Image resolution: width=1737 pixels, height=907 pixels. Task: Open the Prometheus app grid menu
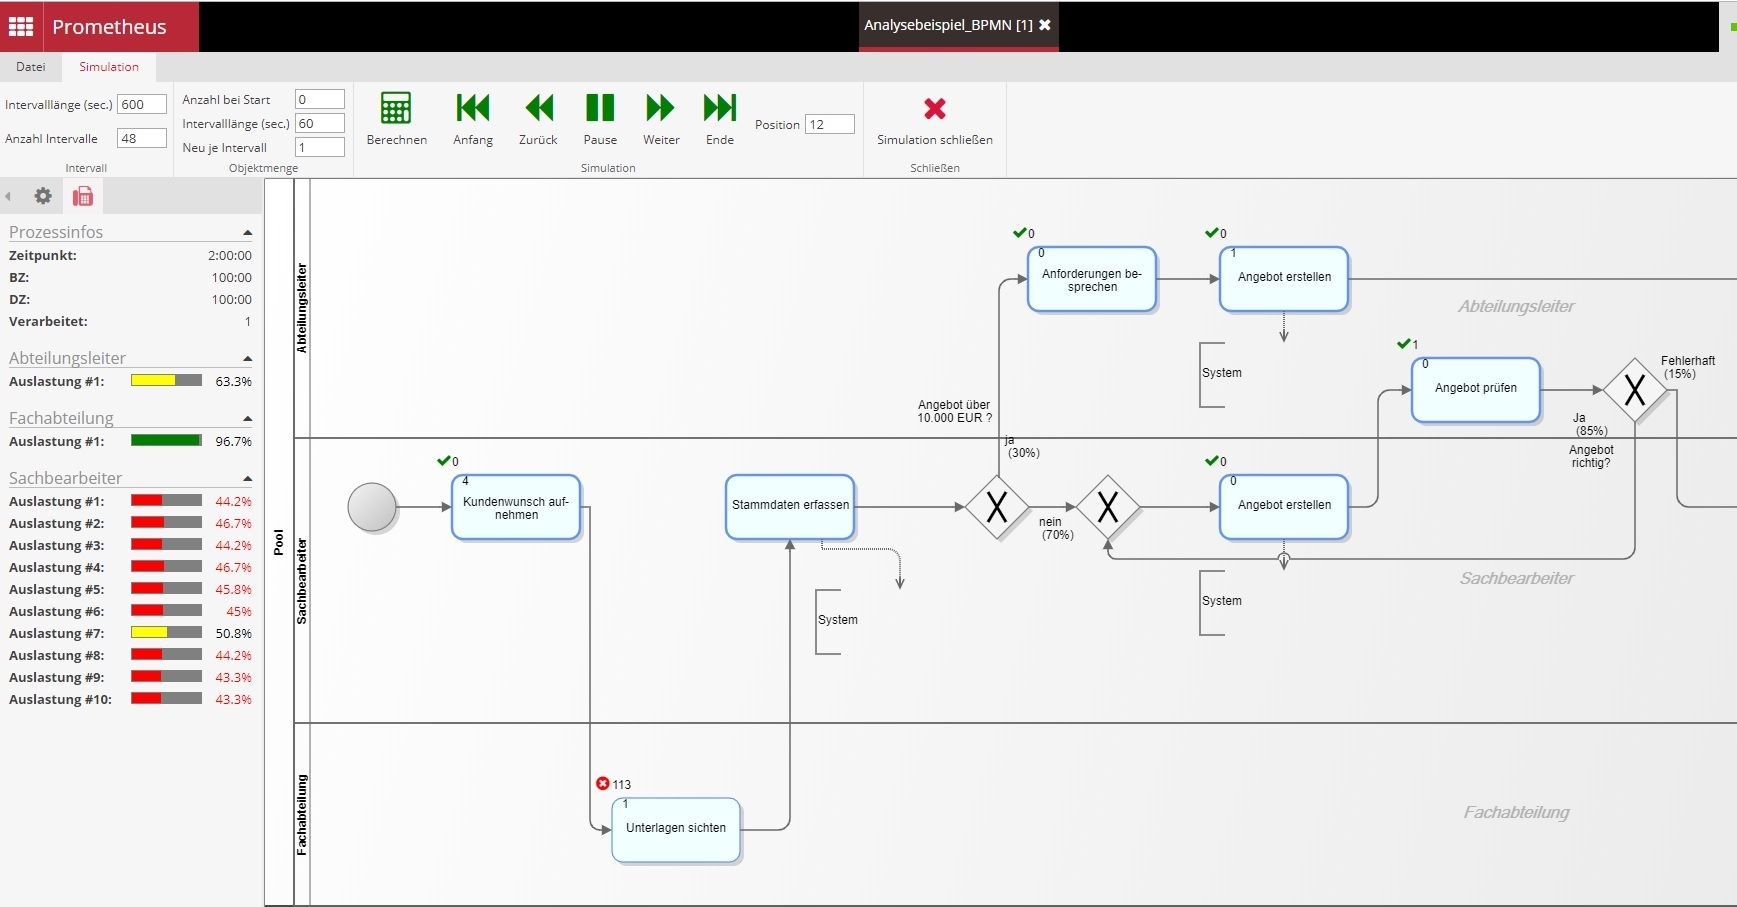click(20, 26)
